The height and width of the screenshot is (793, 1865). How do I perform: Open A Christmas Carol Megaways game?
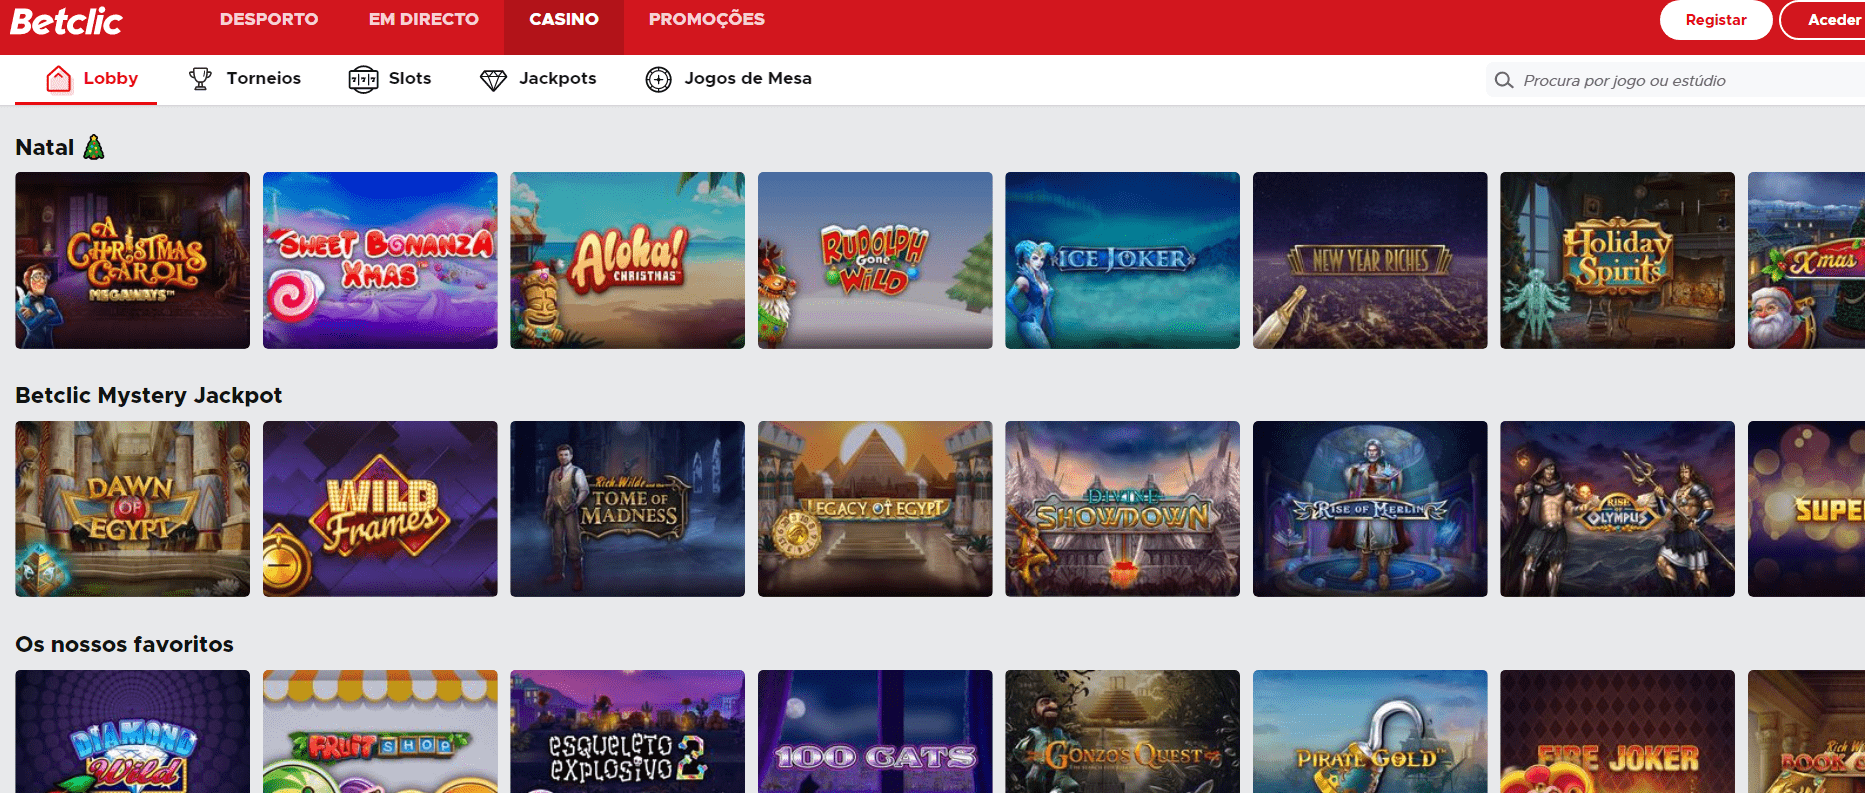click(x=132, y=260)
